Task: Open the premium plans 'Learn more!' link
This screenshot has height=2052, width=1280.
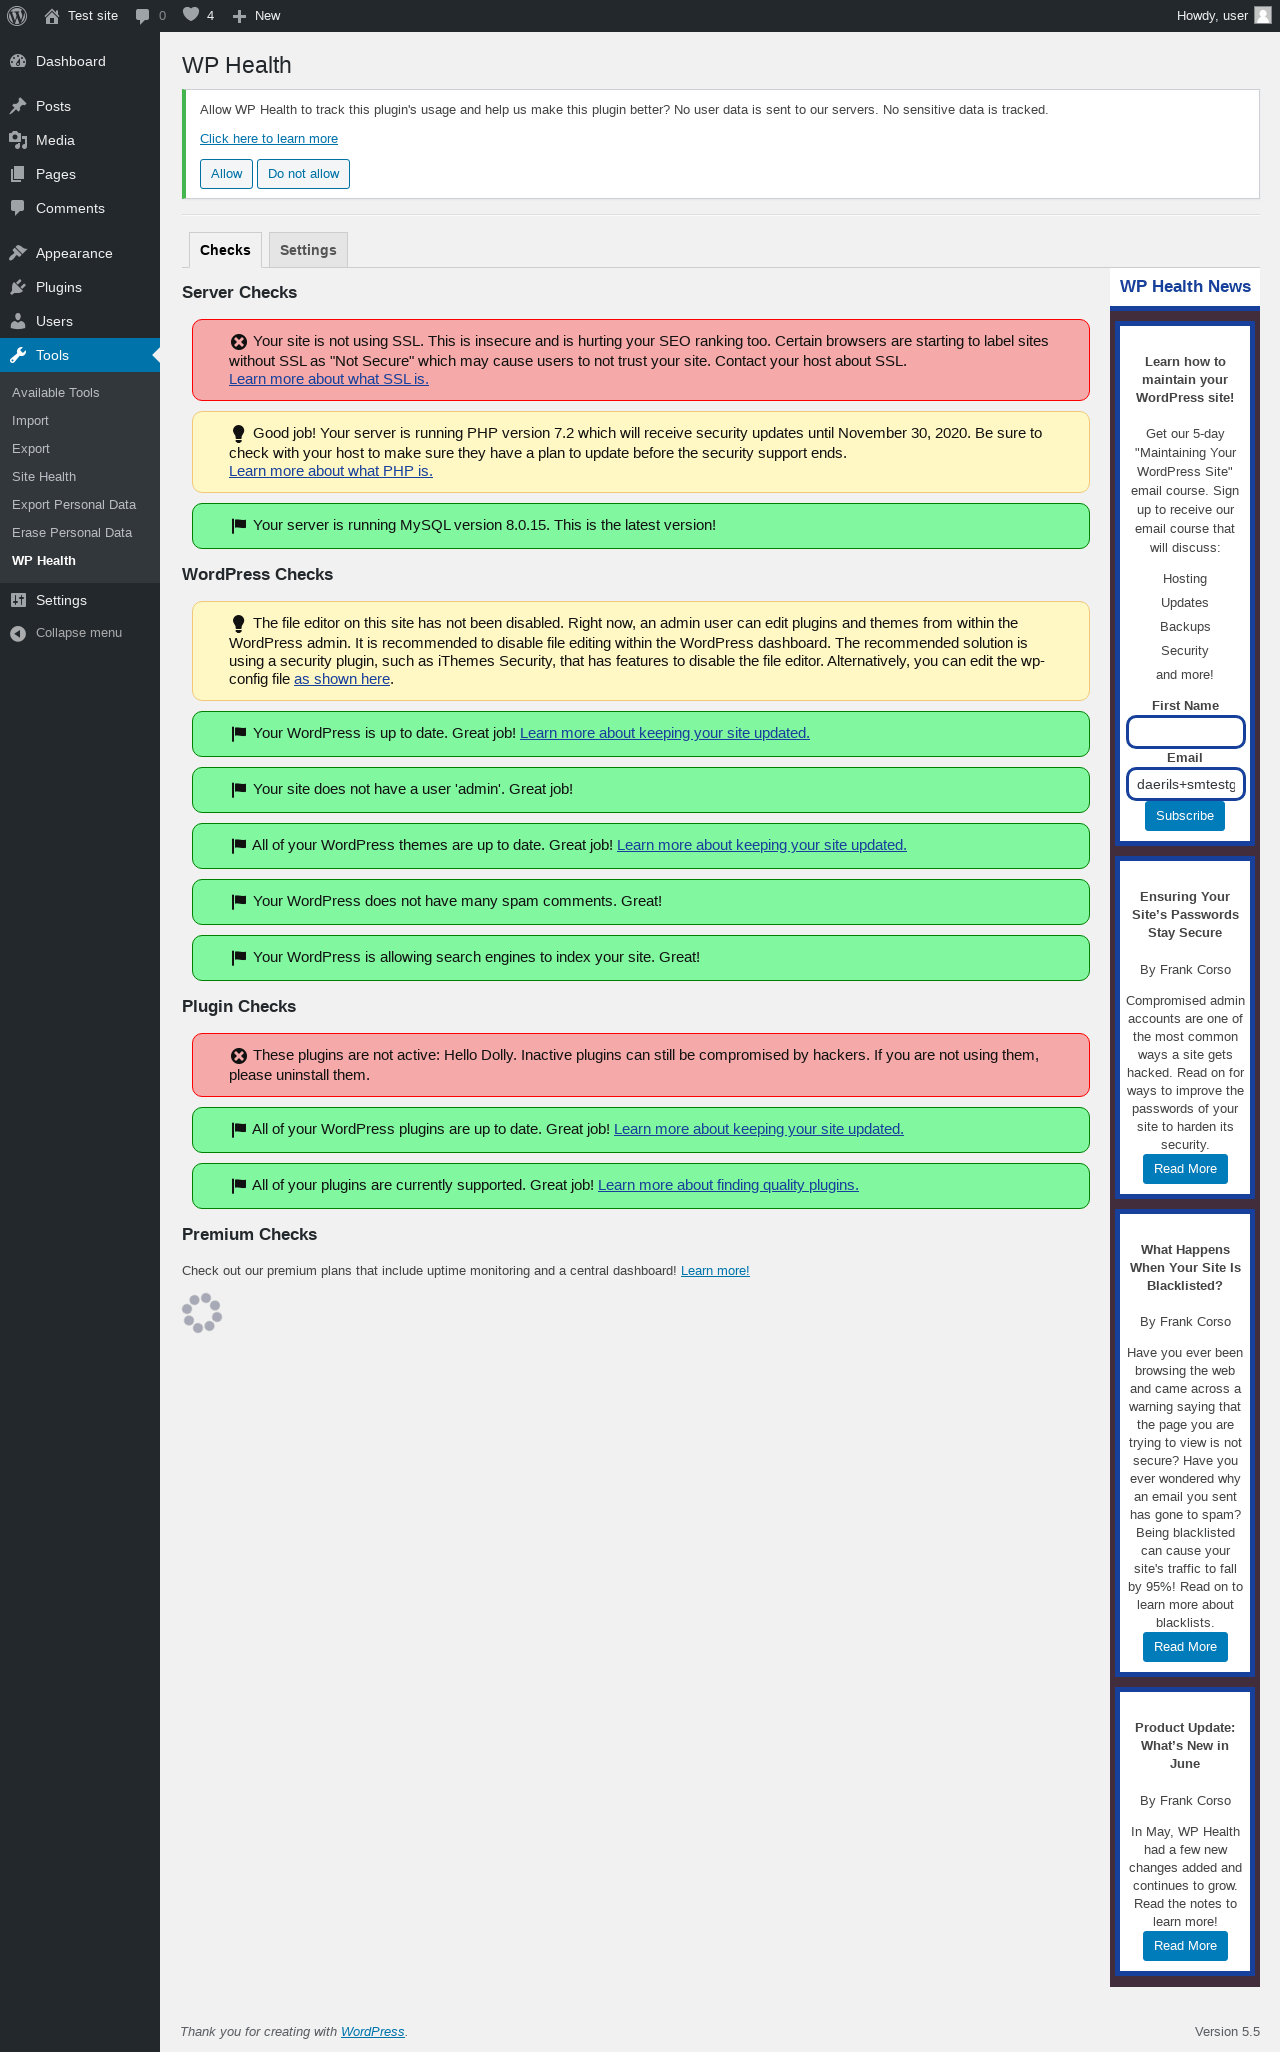Action: click(x=715, y=1271)
